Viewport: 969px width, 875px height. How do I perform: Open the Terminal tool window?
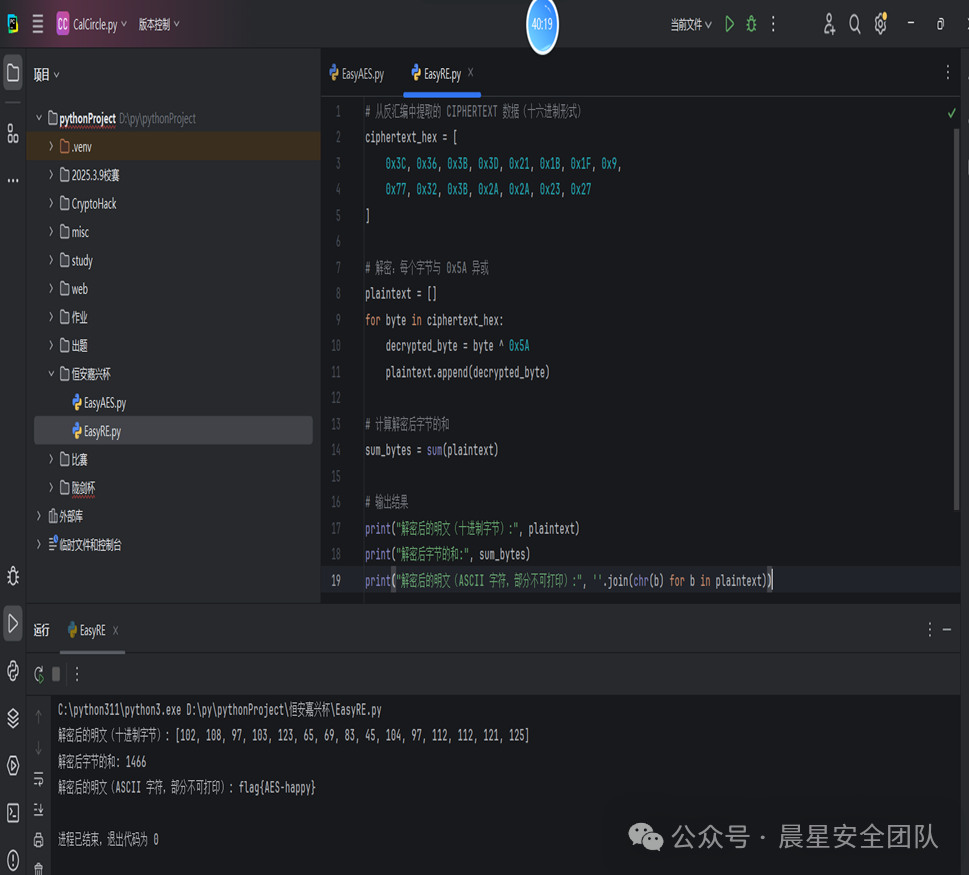tap(13, 813)
